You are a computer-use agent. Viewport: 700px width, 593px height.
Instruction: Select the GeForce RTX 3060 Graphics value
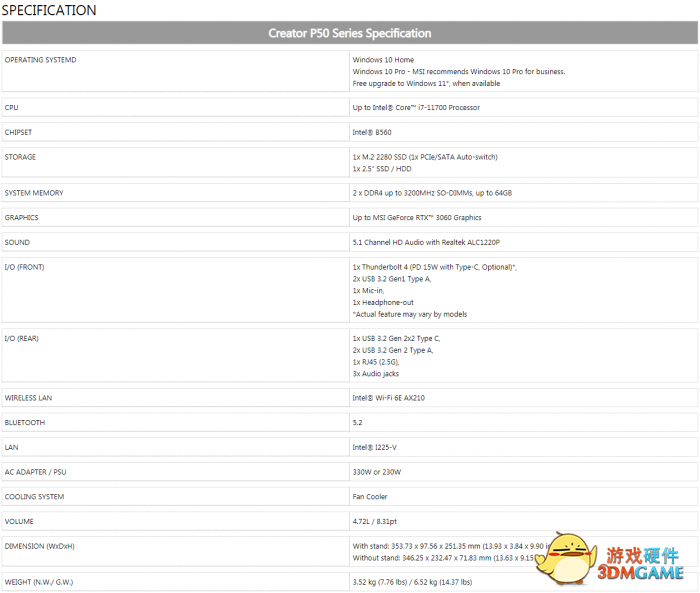(417, 217)
